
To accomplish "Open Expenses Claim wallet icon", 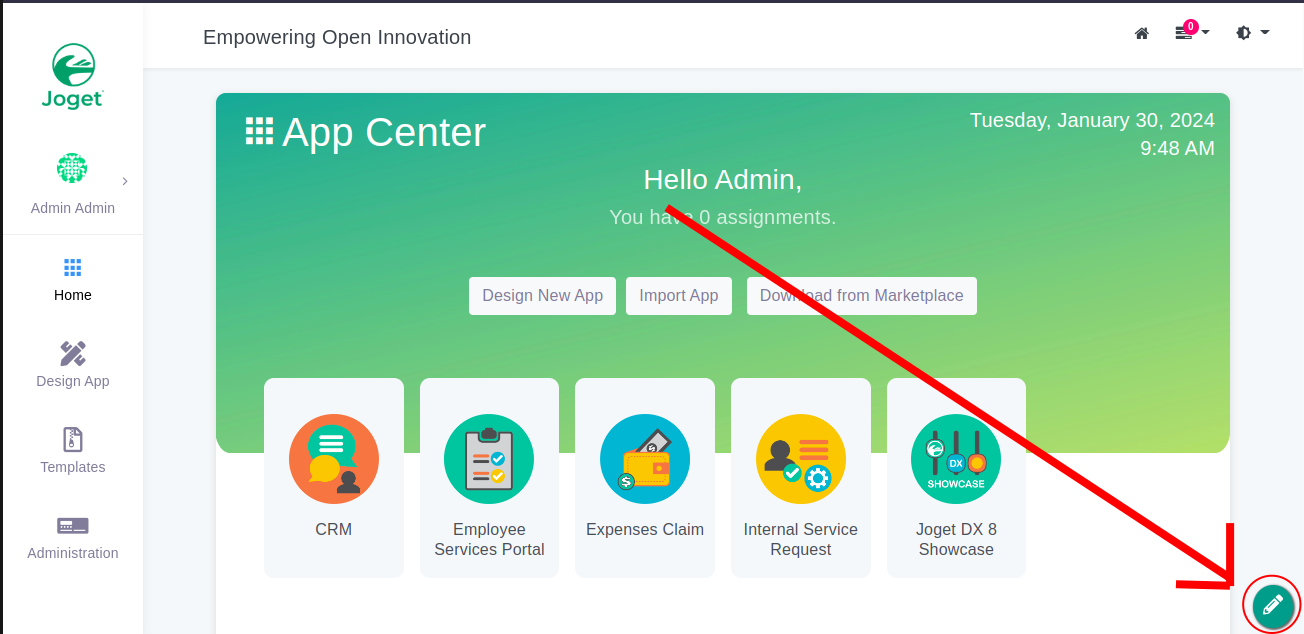I will point(645,459).
